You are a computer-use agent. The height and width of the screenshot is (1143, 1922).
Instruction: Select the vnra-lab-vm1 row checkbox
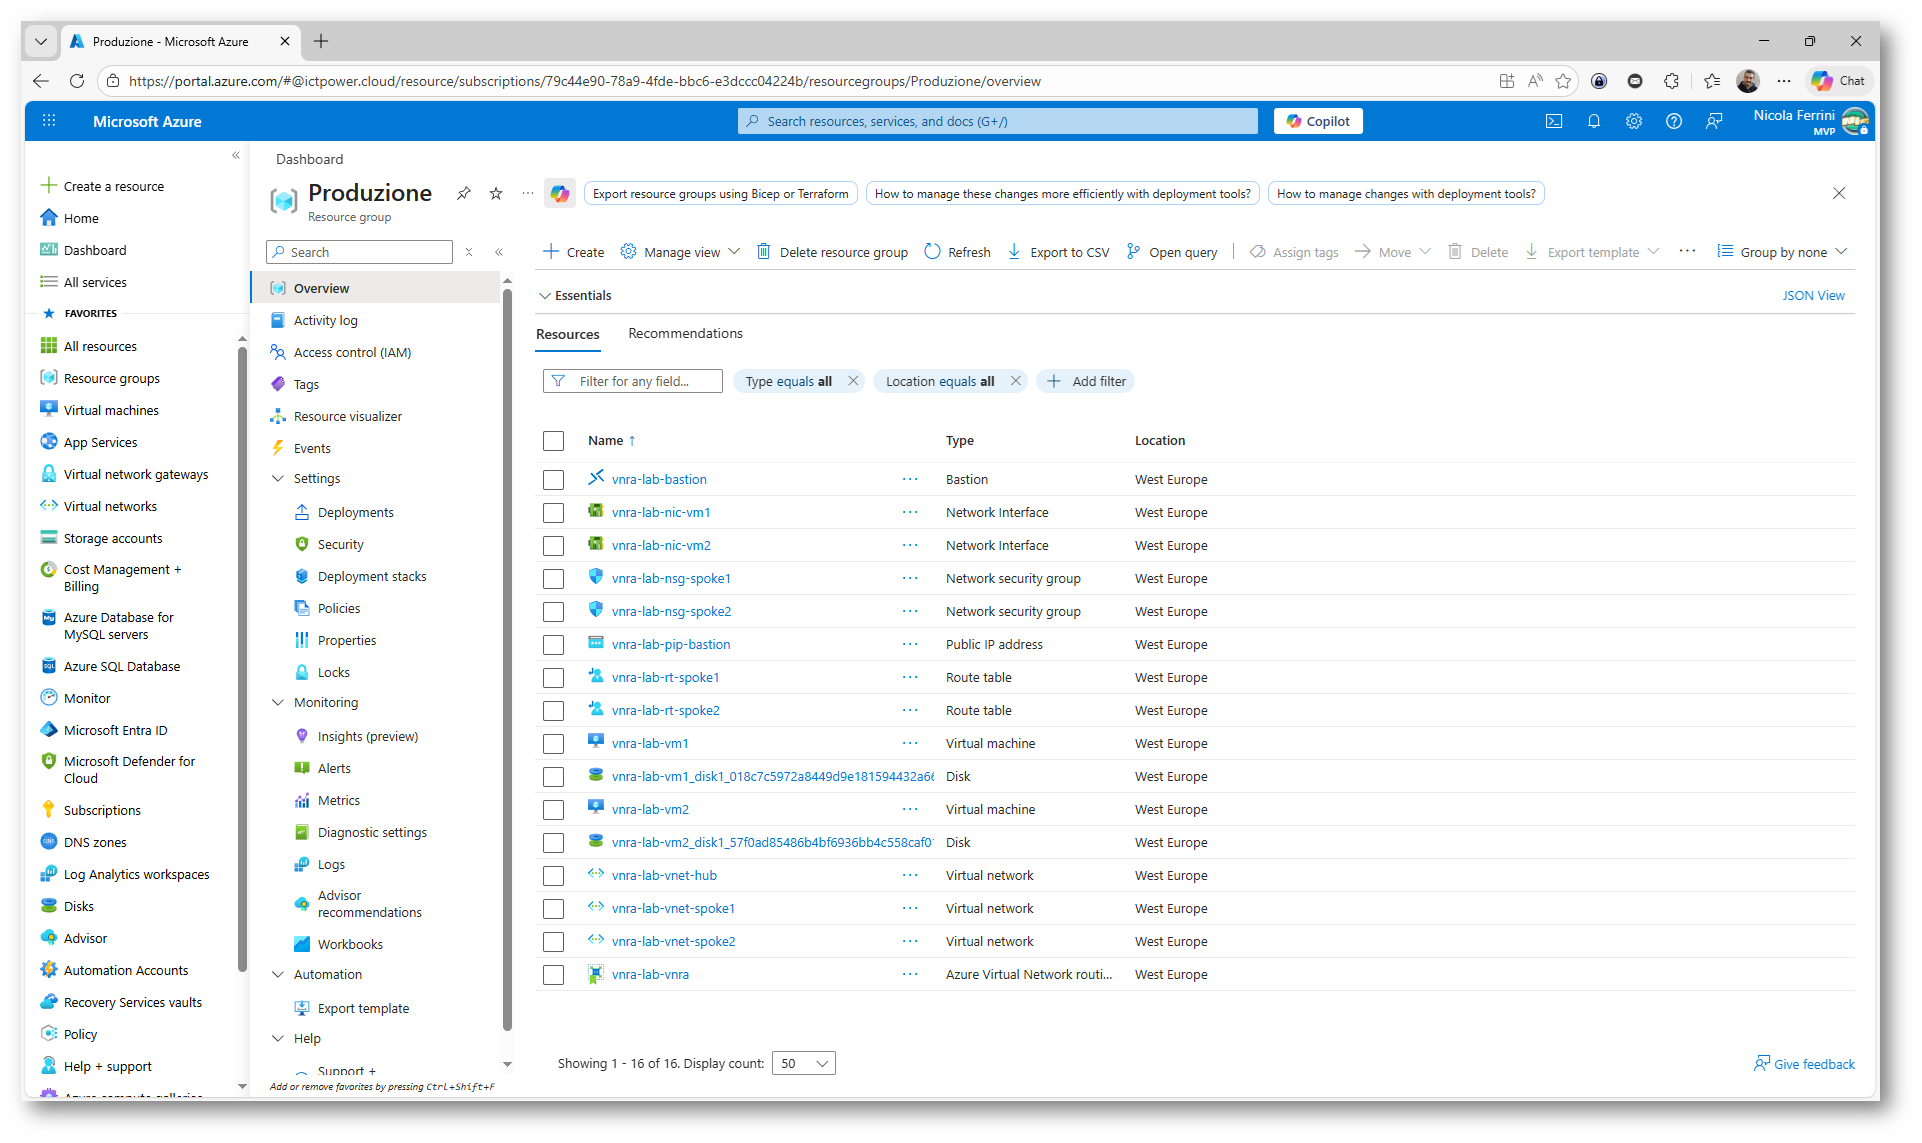[x=553, y=744]
